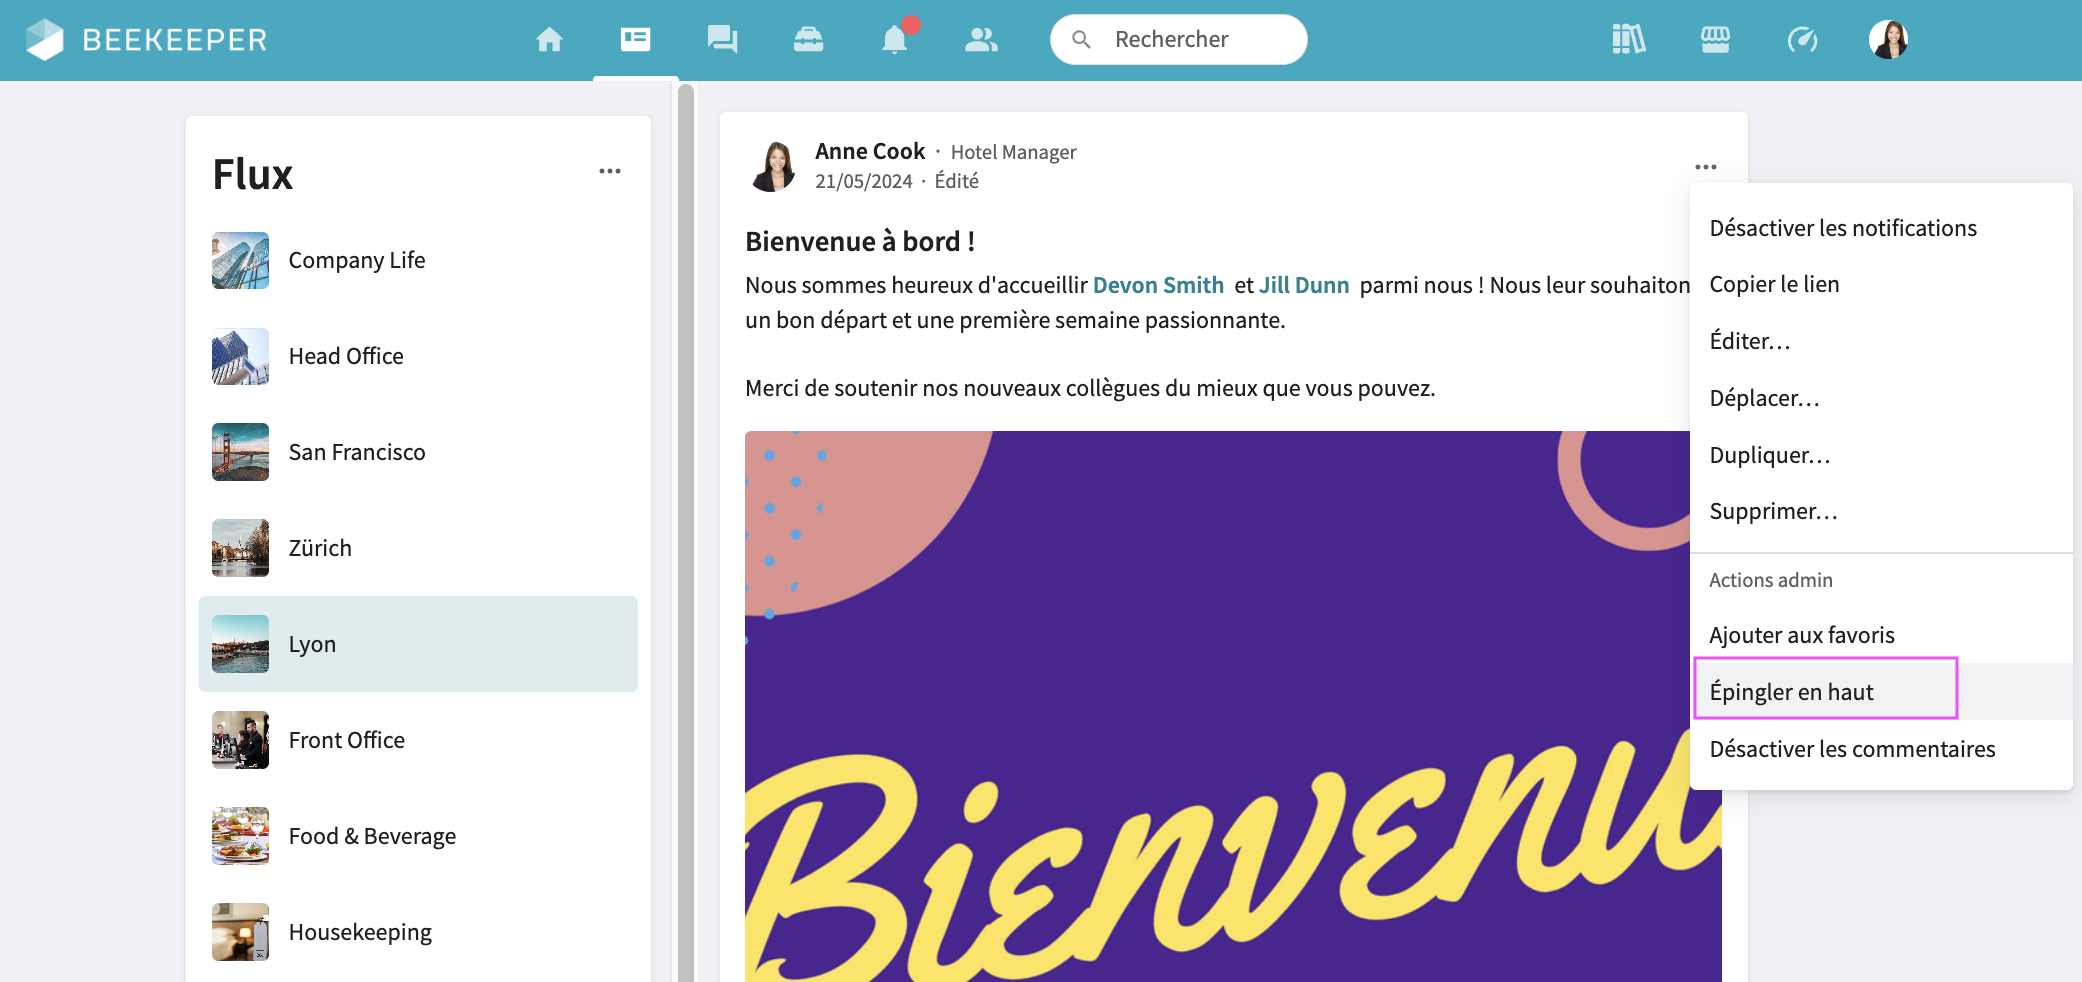
Task: Choose Épingler en haut
Action: click(1791, 692)
